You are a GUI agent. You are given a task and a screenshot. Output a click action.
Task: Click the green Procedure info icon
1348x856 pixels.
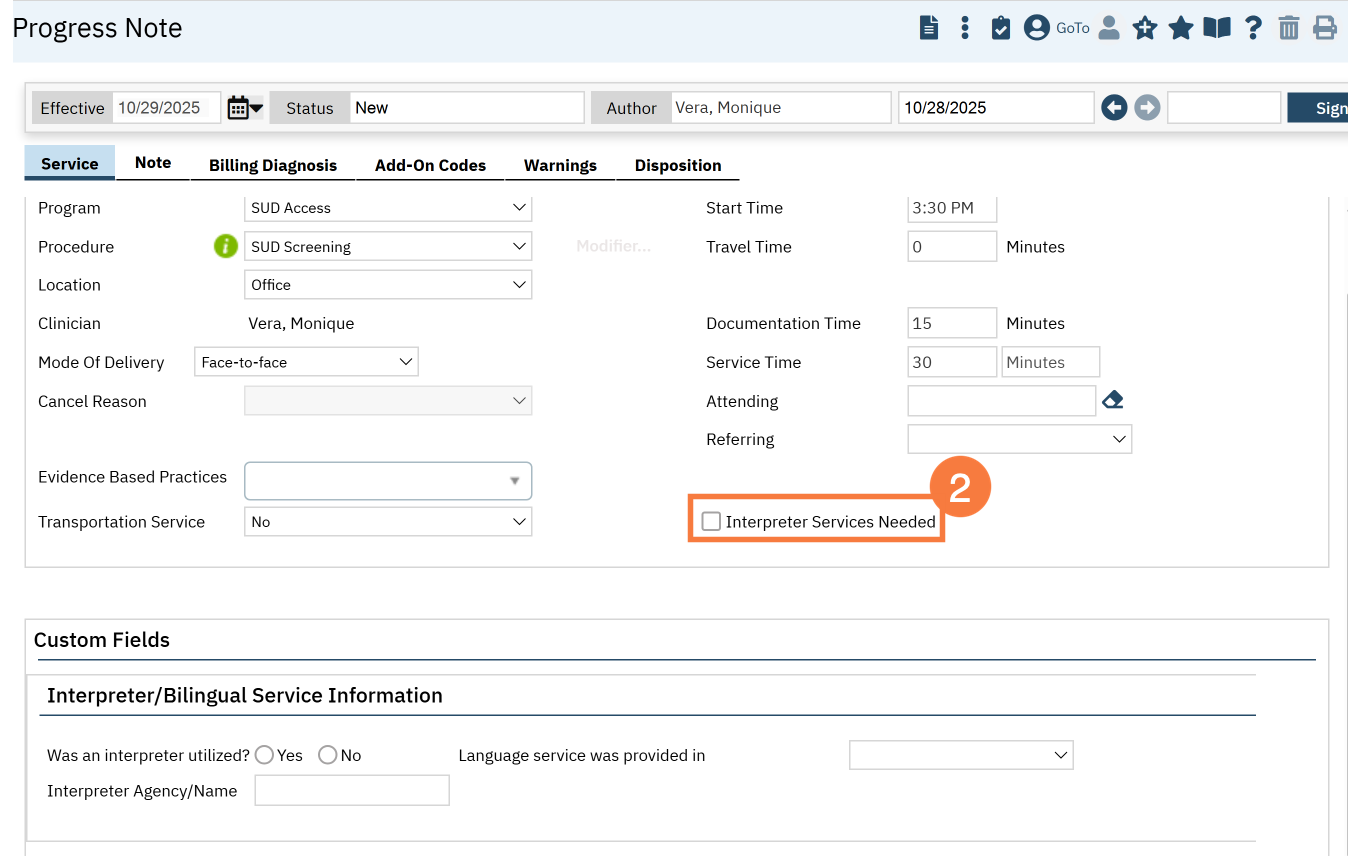point(226,246)
